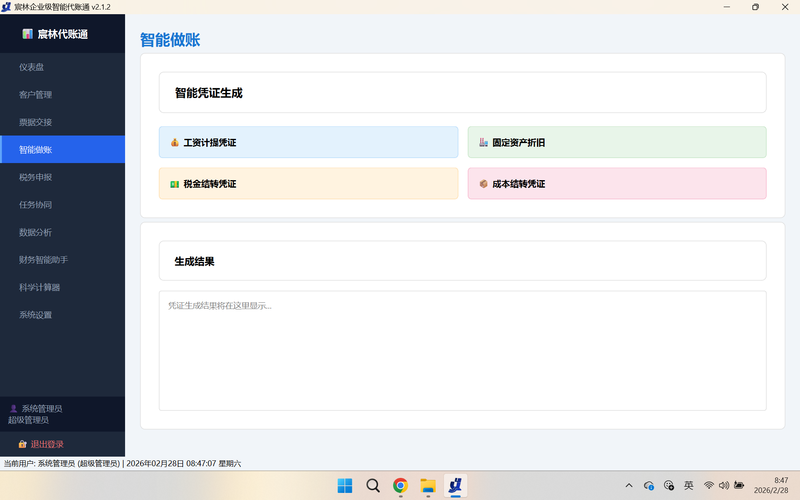Click the Wi-Fi network tray icon
Image resolution: width=800 pixels, height=500 pixels.
[x=709, y=486]
